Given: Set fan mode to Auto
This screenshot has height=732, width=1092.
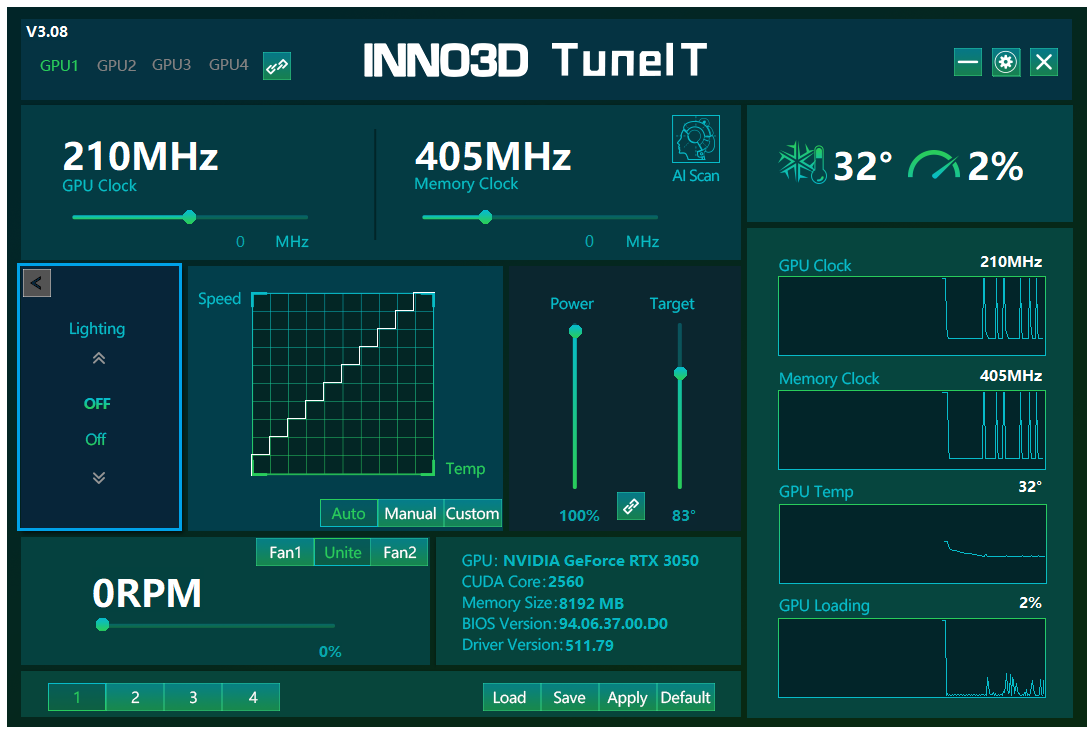Looking at the screenshot, I should pos(349,513).
